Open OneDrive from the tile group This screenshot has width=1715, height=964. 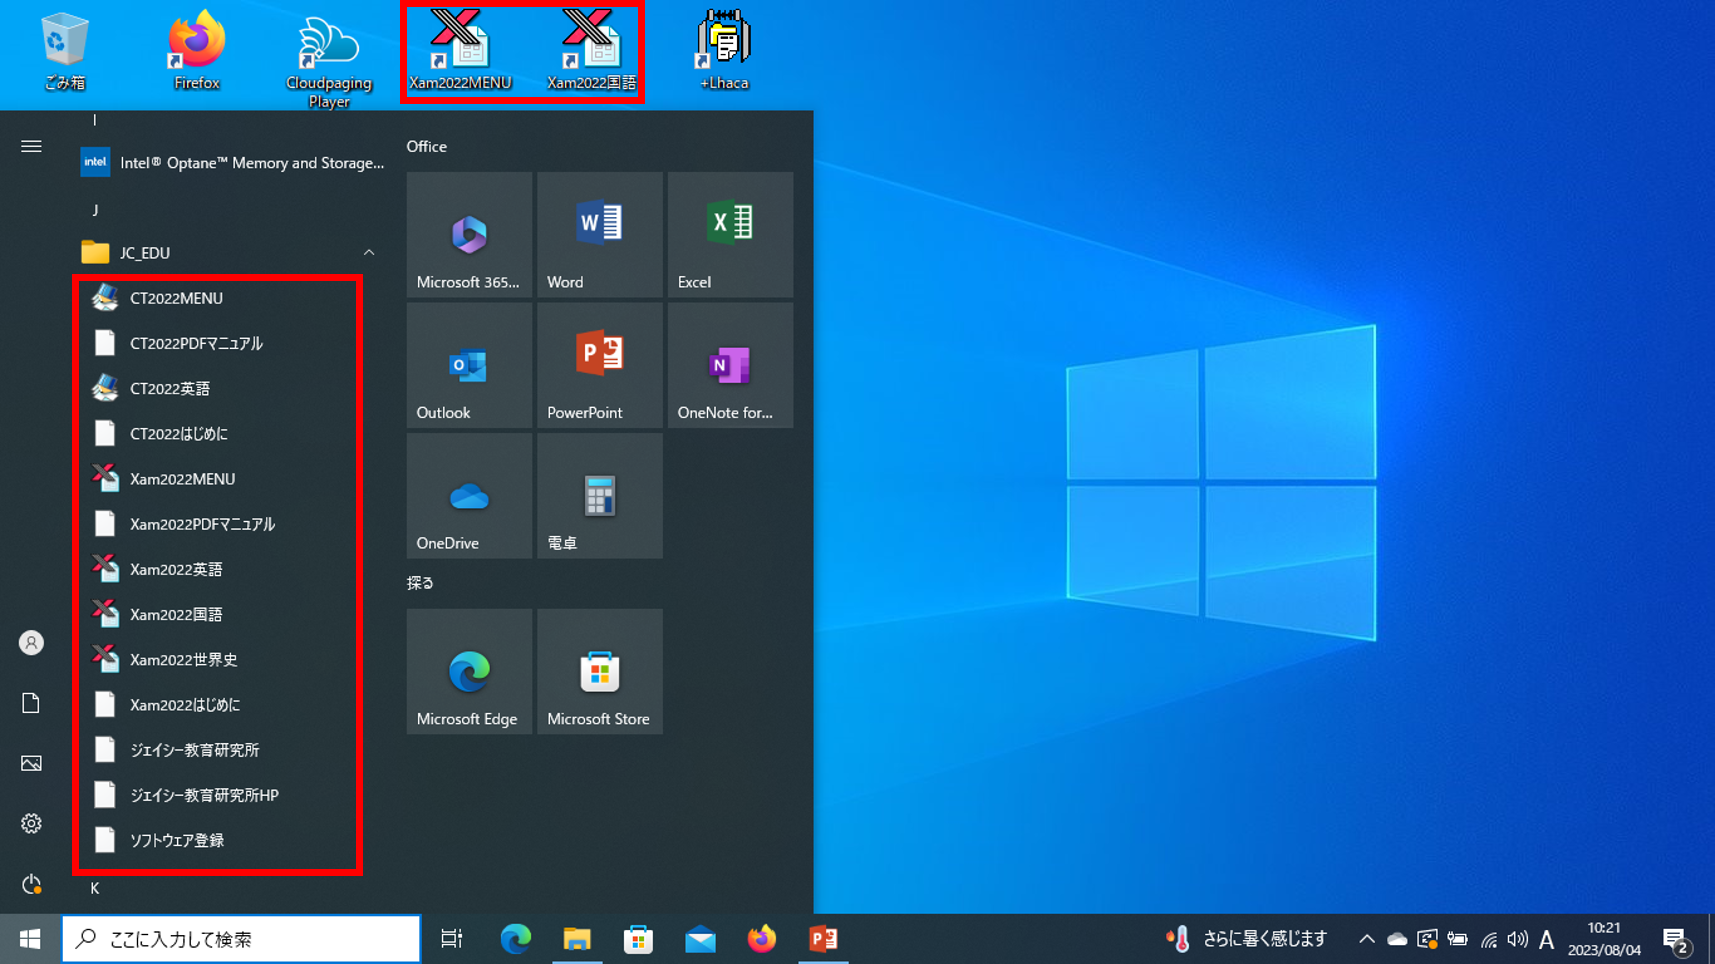click(468, 495)
